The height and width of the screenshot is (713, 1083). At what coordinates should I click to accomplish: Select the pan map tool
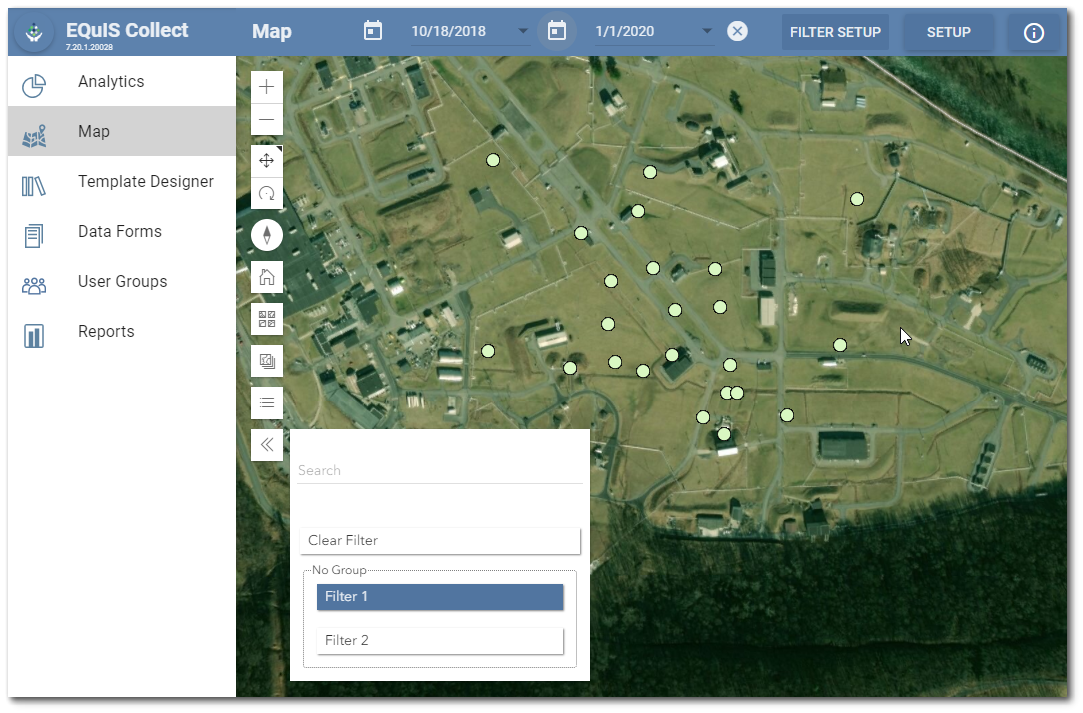coord(267,161)
